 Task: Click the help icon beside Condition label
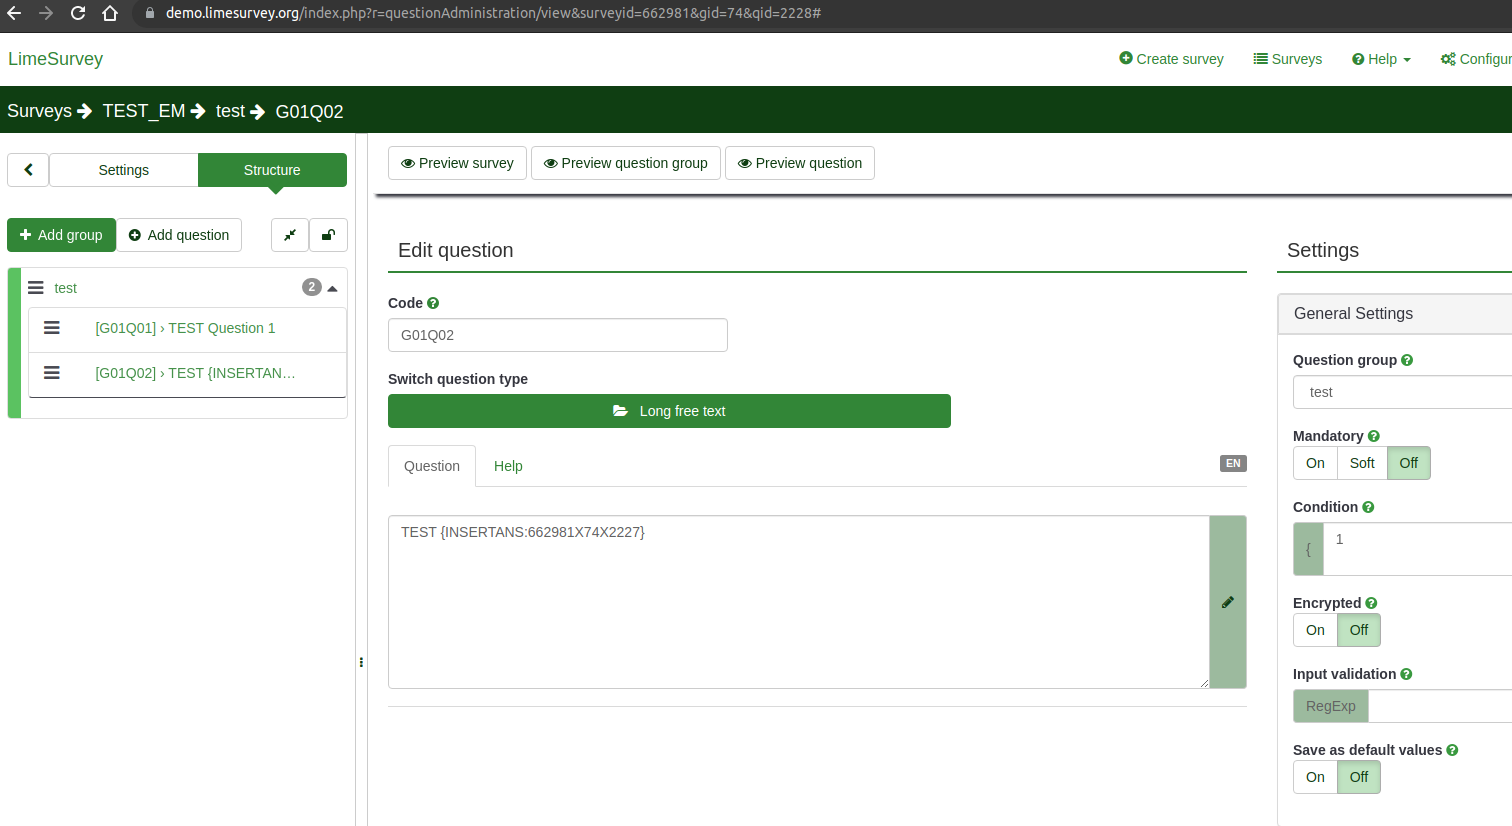click(1368, 507)
